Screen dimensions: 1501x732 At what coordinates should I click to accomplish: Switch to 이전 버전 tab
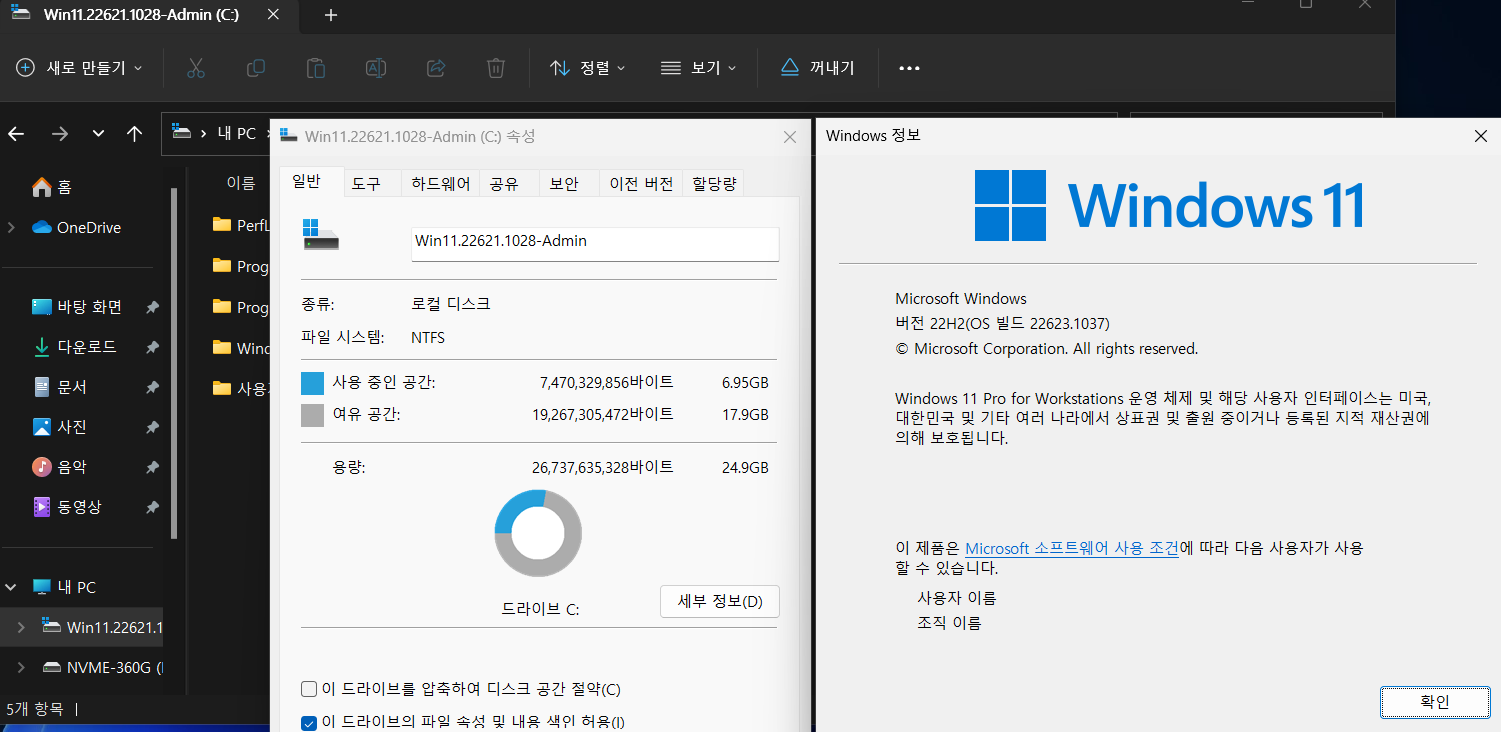tap(641, 184)
